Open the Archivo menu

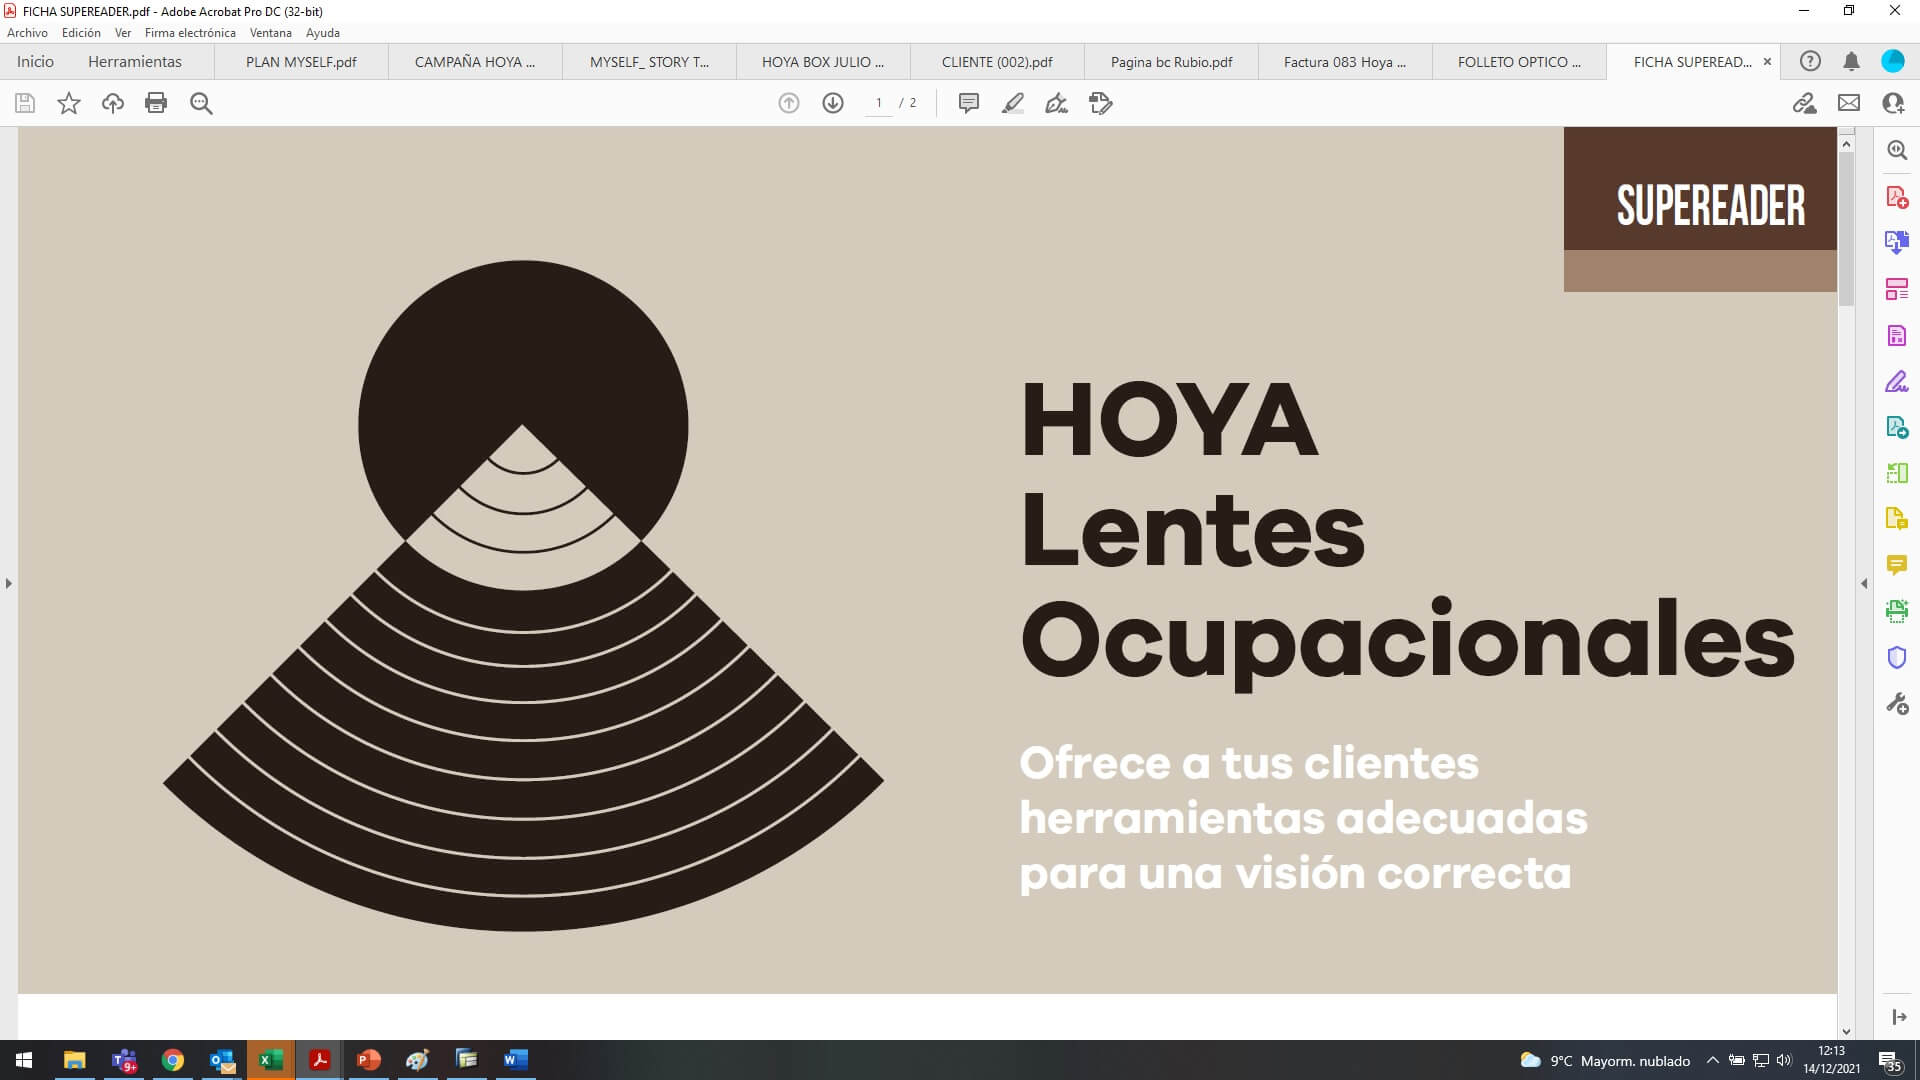pyautogui.click(x=28, y=33)
